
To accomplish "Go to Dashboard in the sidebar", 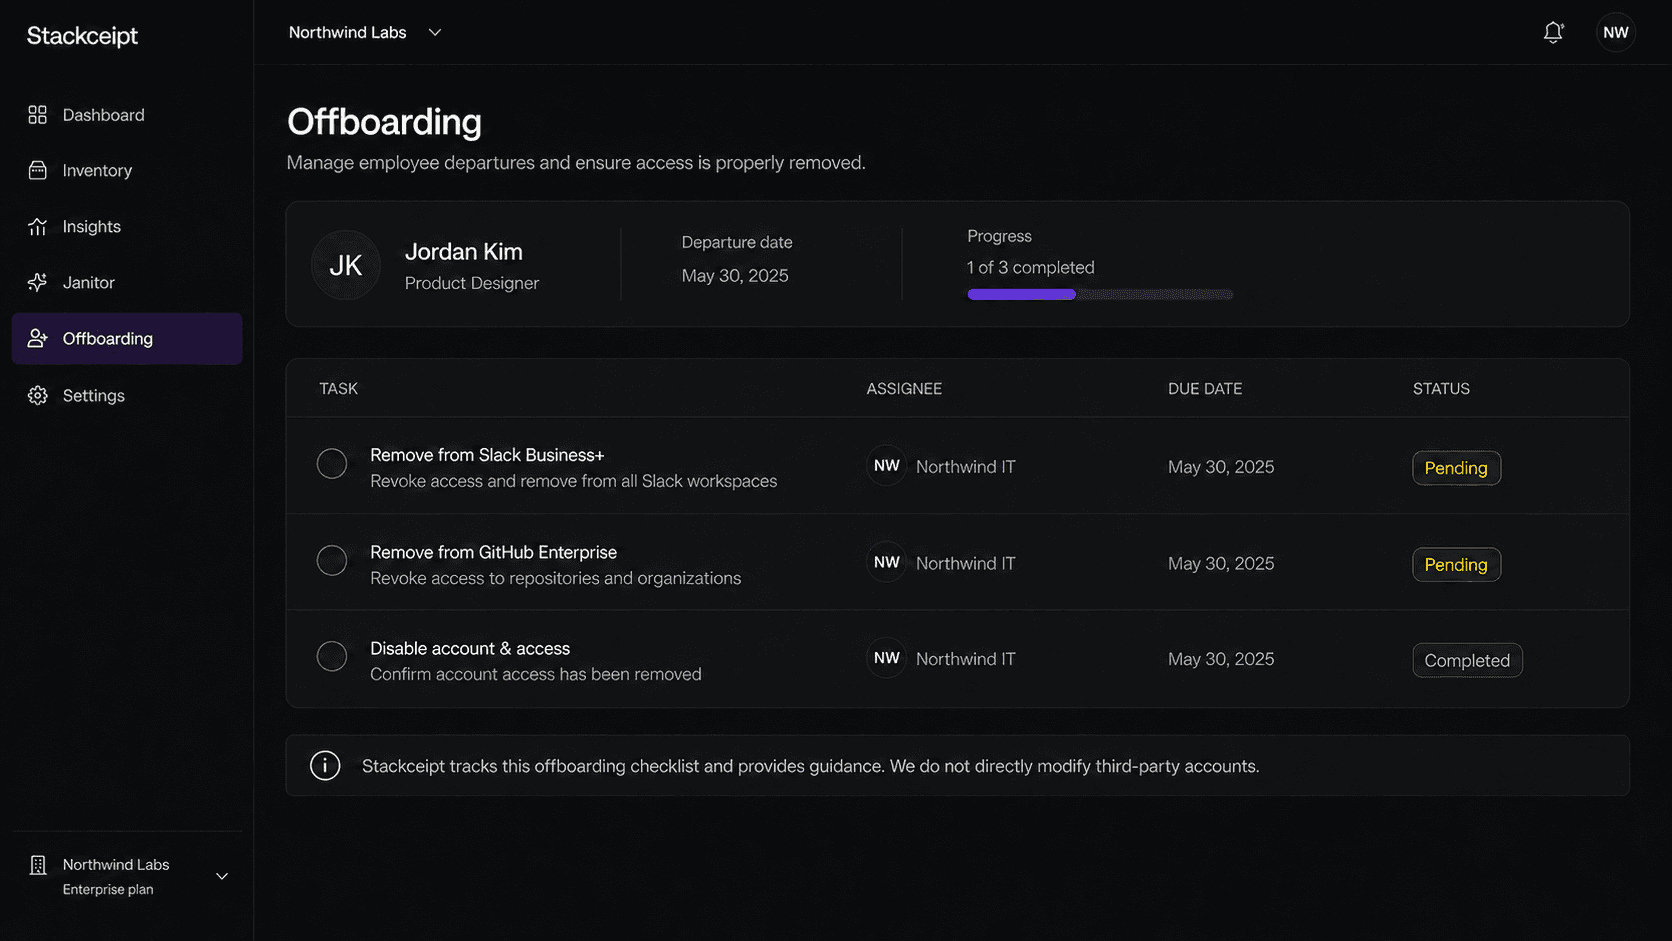I will click(127, 115).
